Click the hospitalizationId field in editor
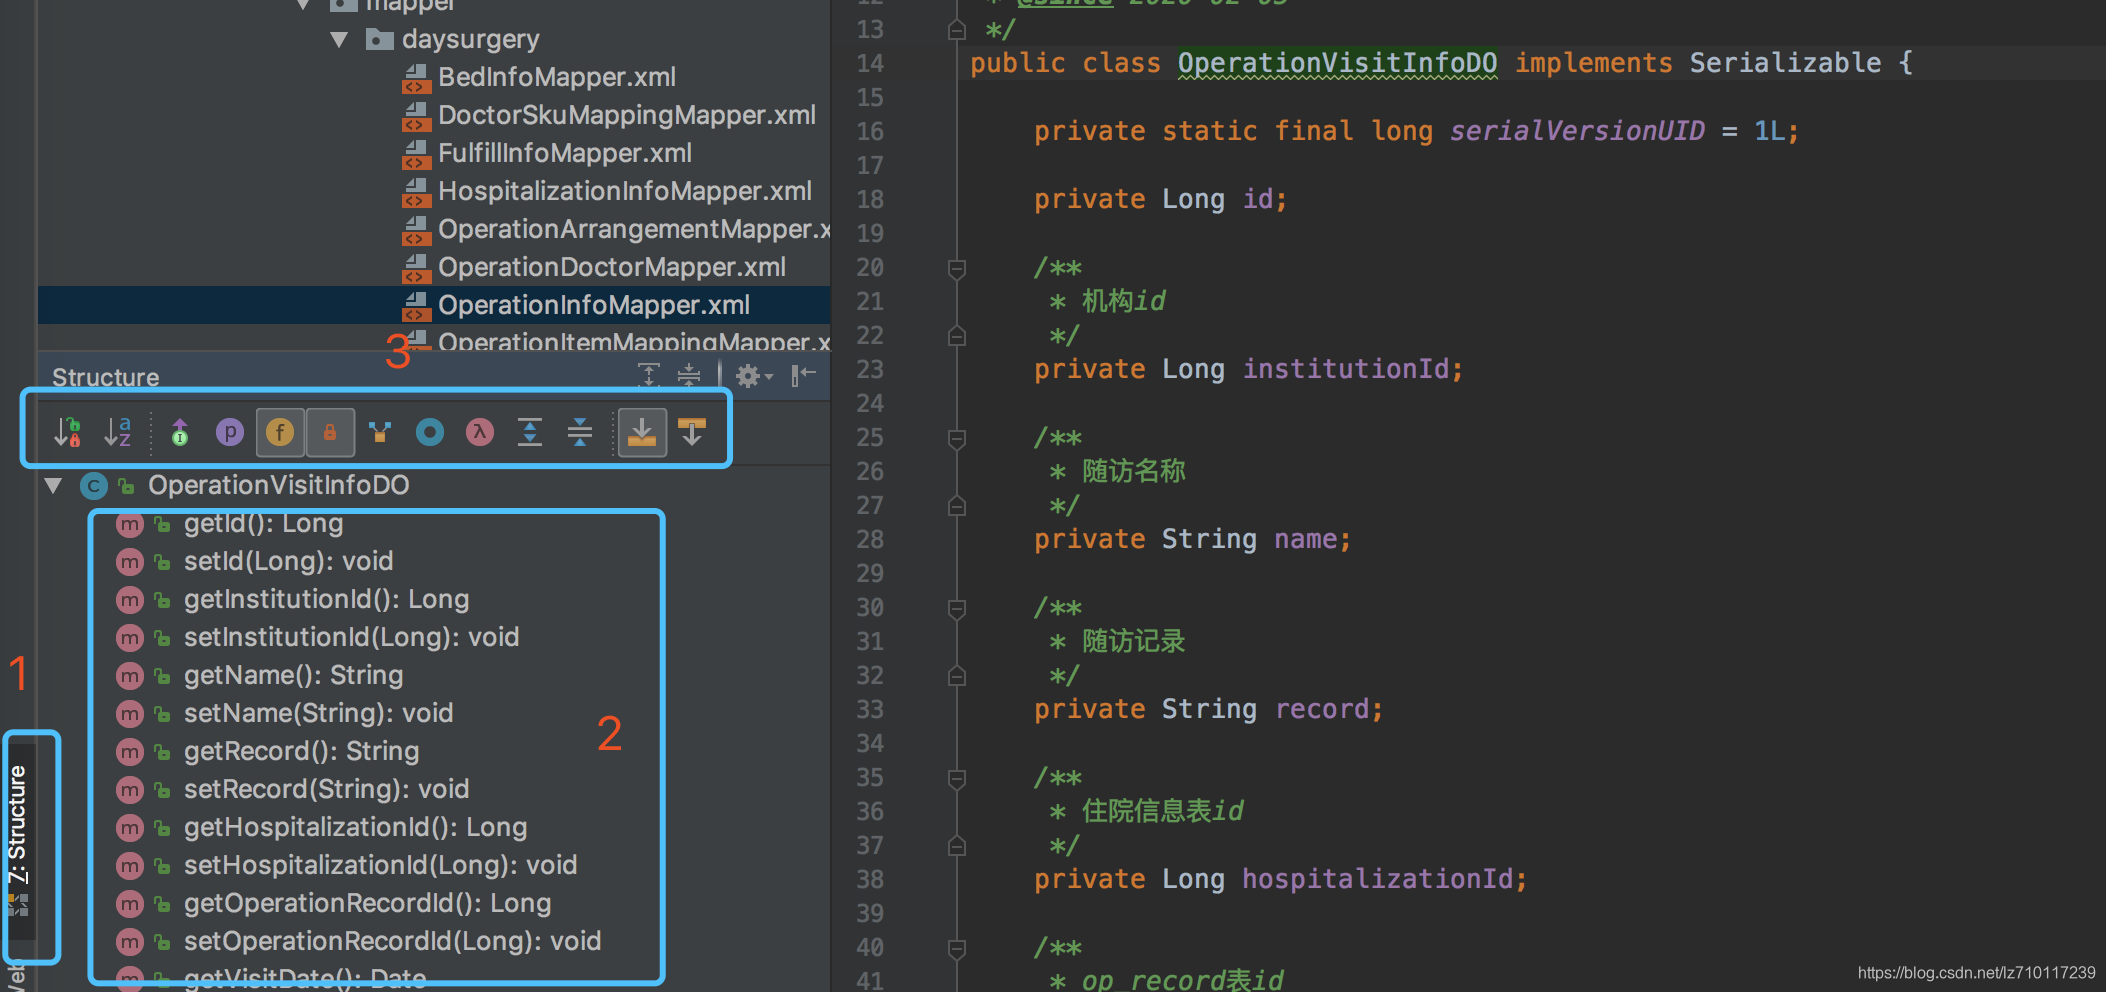 tap(1378, 879)
